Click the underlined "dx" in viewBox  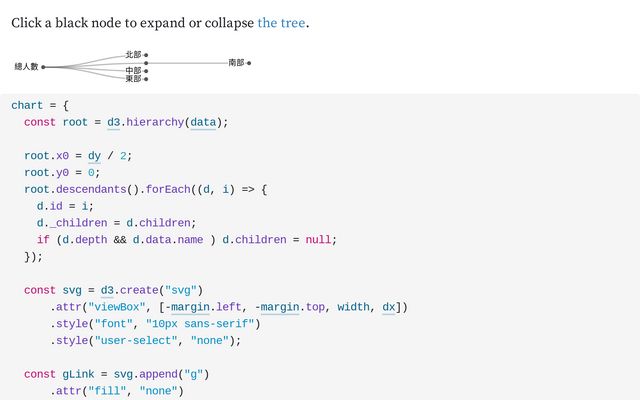tap(389, 307)
